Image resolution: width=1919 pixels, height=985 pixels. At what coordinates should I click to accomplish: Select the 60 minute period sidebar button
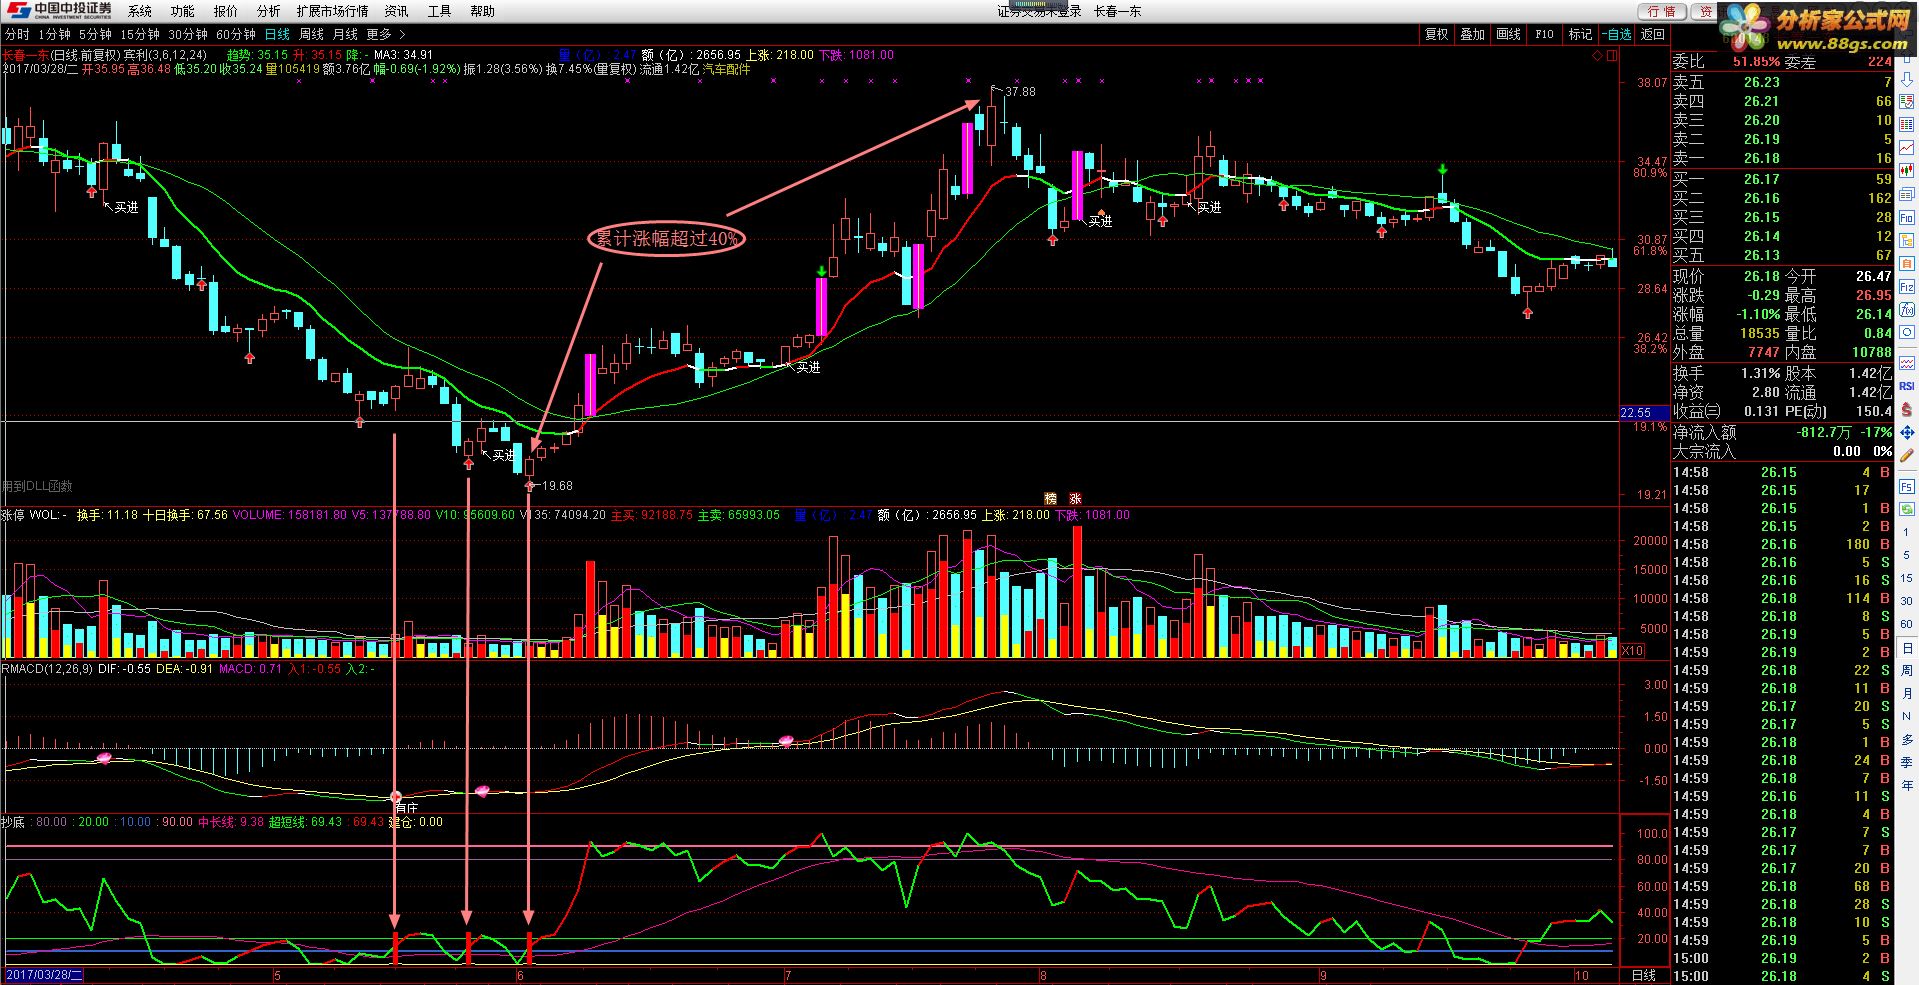pyautogui.click(x=1907, y=624)
